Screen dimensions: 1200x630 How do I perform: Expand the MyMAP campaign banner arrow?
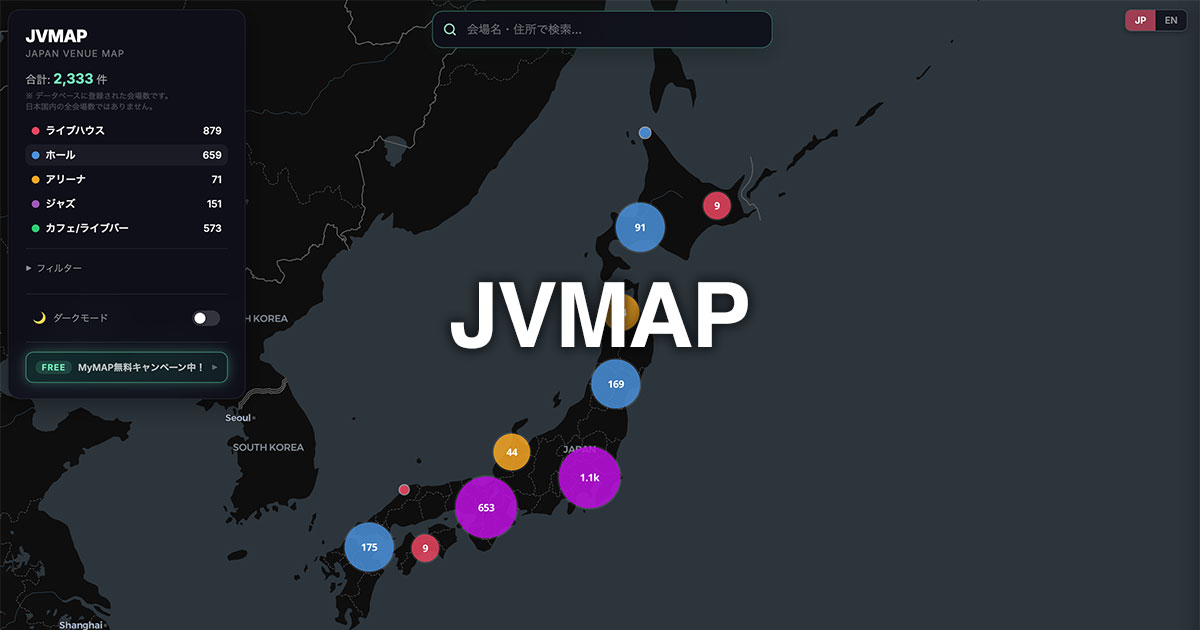[215, 367]
